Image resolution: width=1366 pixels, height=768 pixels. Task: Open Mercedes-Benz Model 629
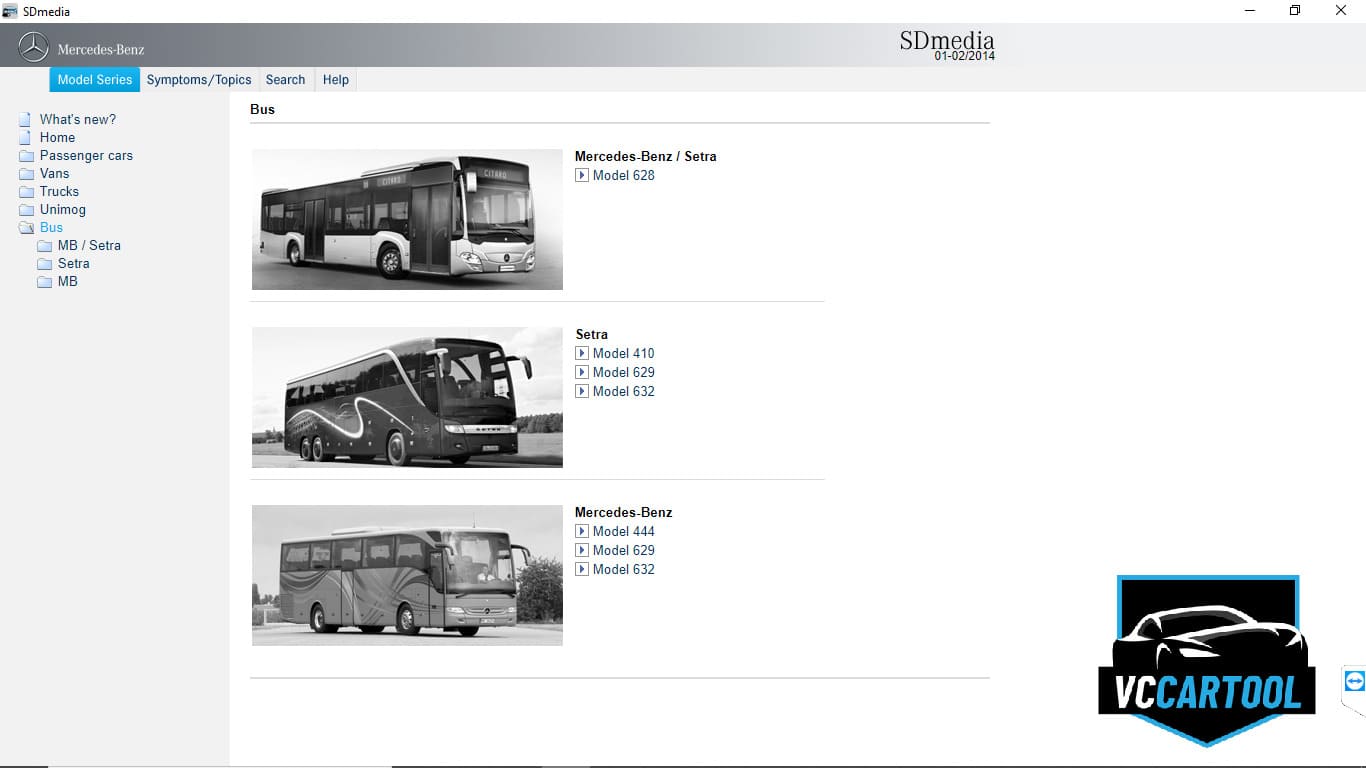coord(623,550)
